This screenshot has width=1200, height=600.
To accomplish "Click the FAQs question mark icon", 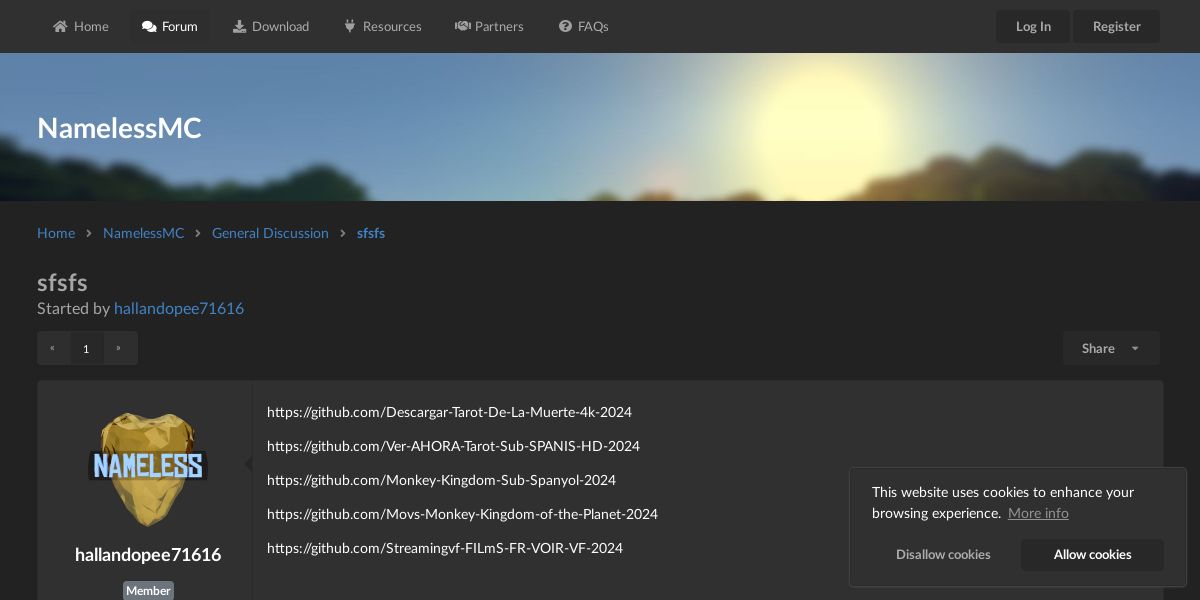I will point(565,27).
